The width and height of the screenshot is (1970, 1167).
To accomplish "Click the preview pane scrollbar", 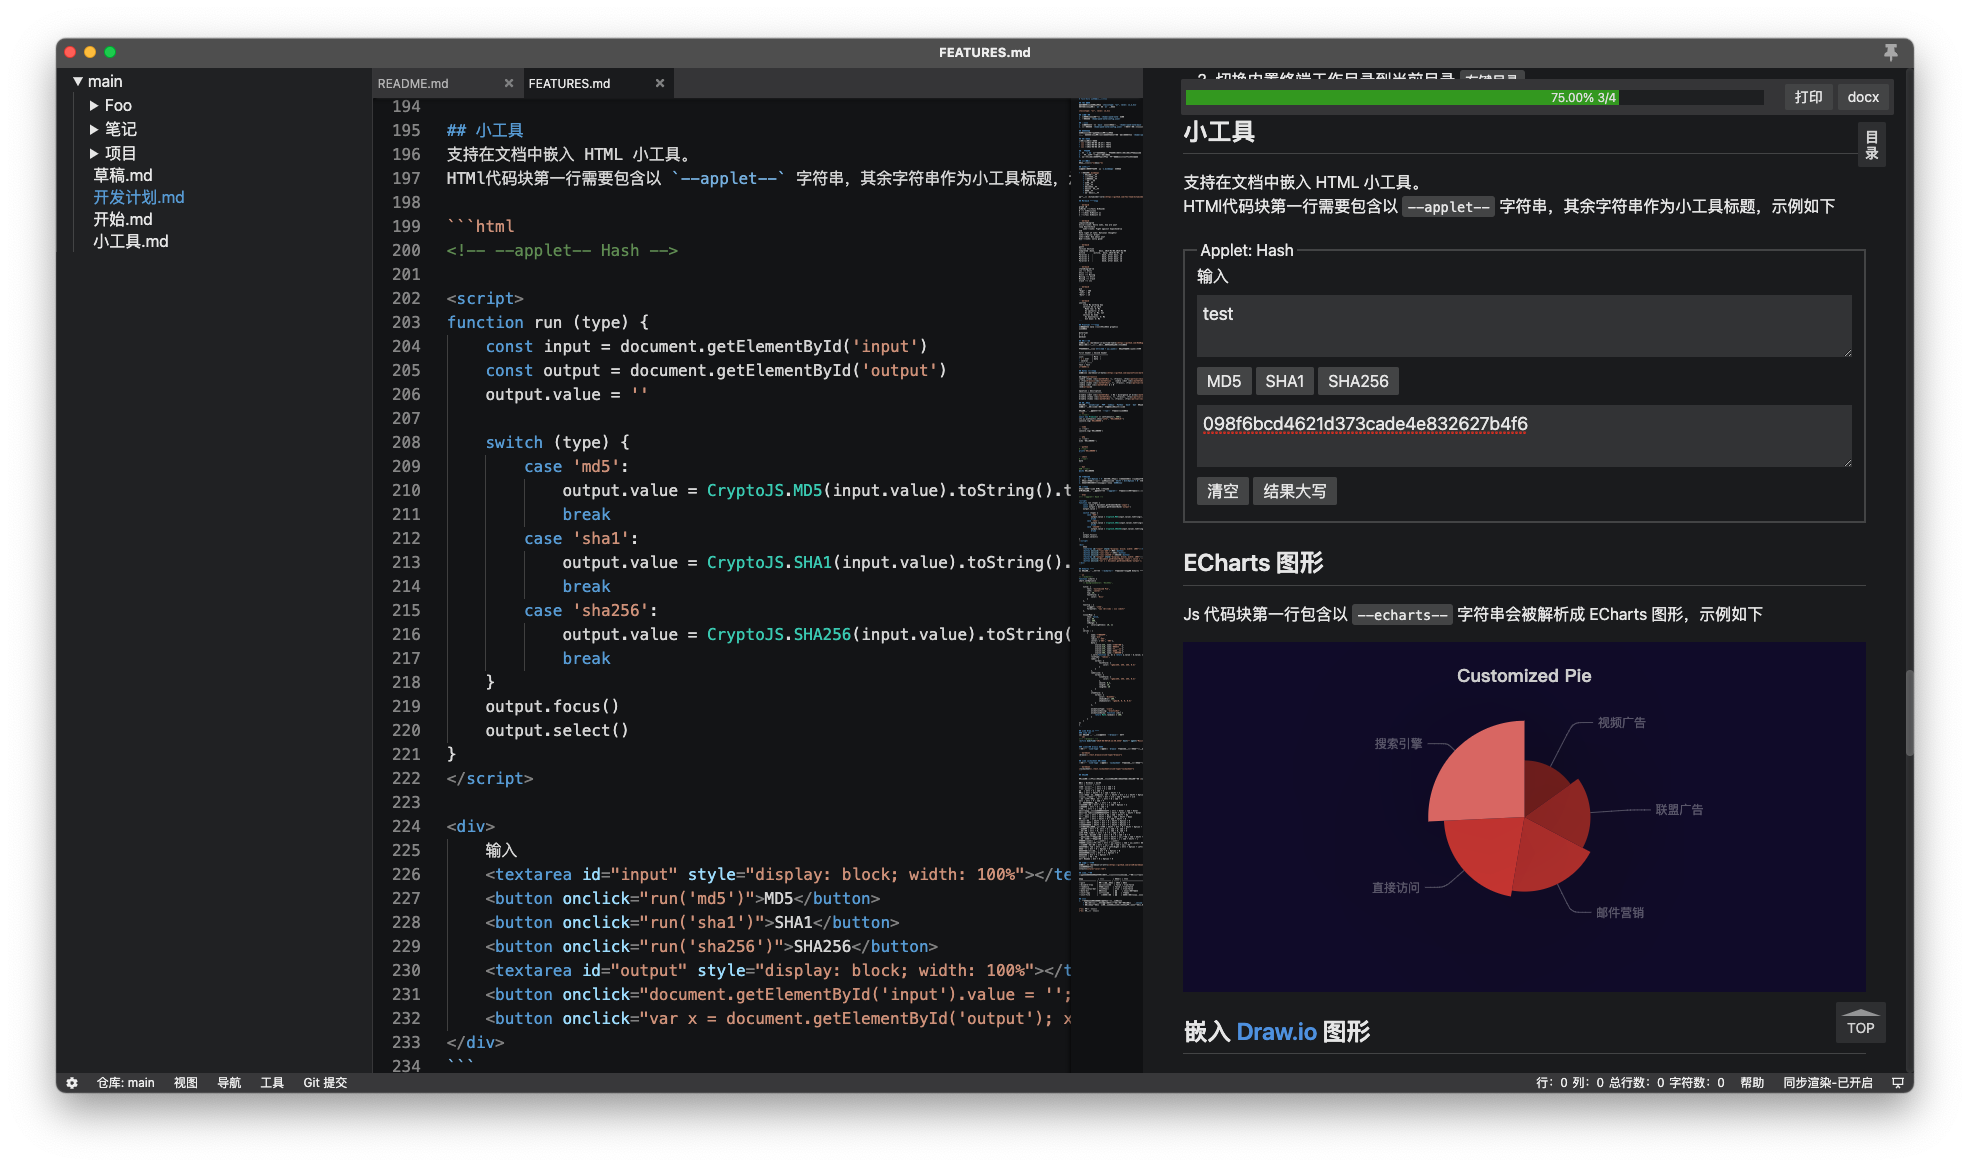I will click(x=1908, y=712).
